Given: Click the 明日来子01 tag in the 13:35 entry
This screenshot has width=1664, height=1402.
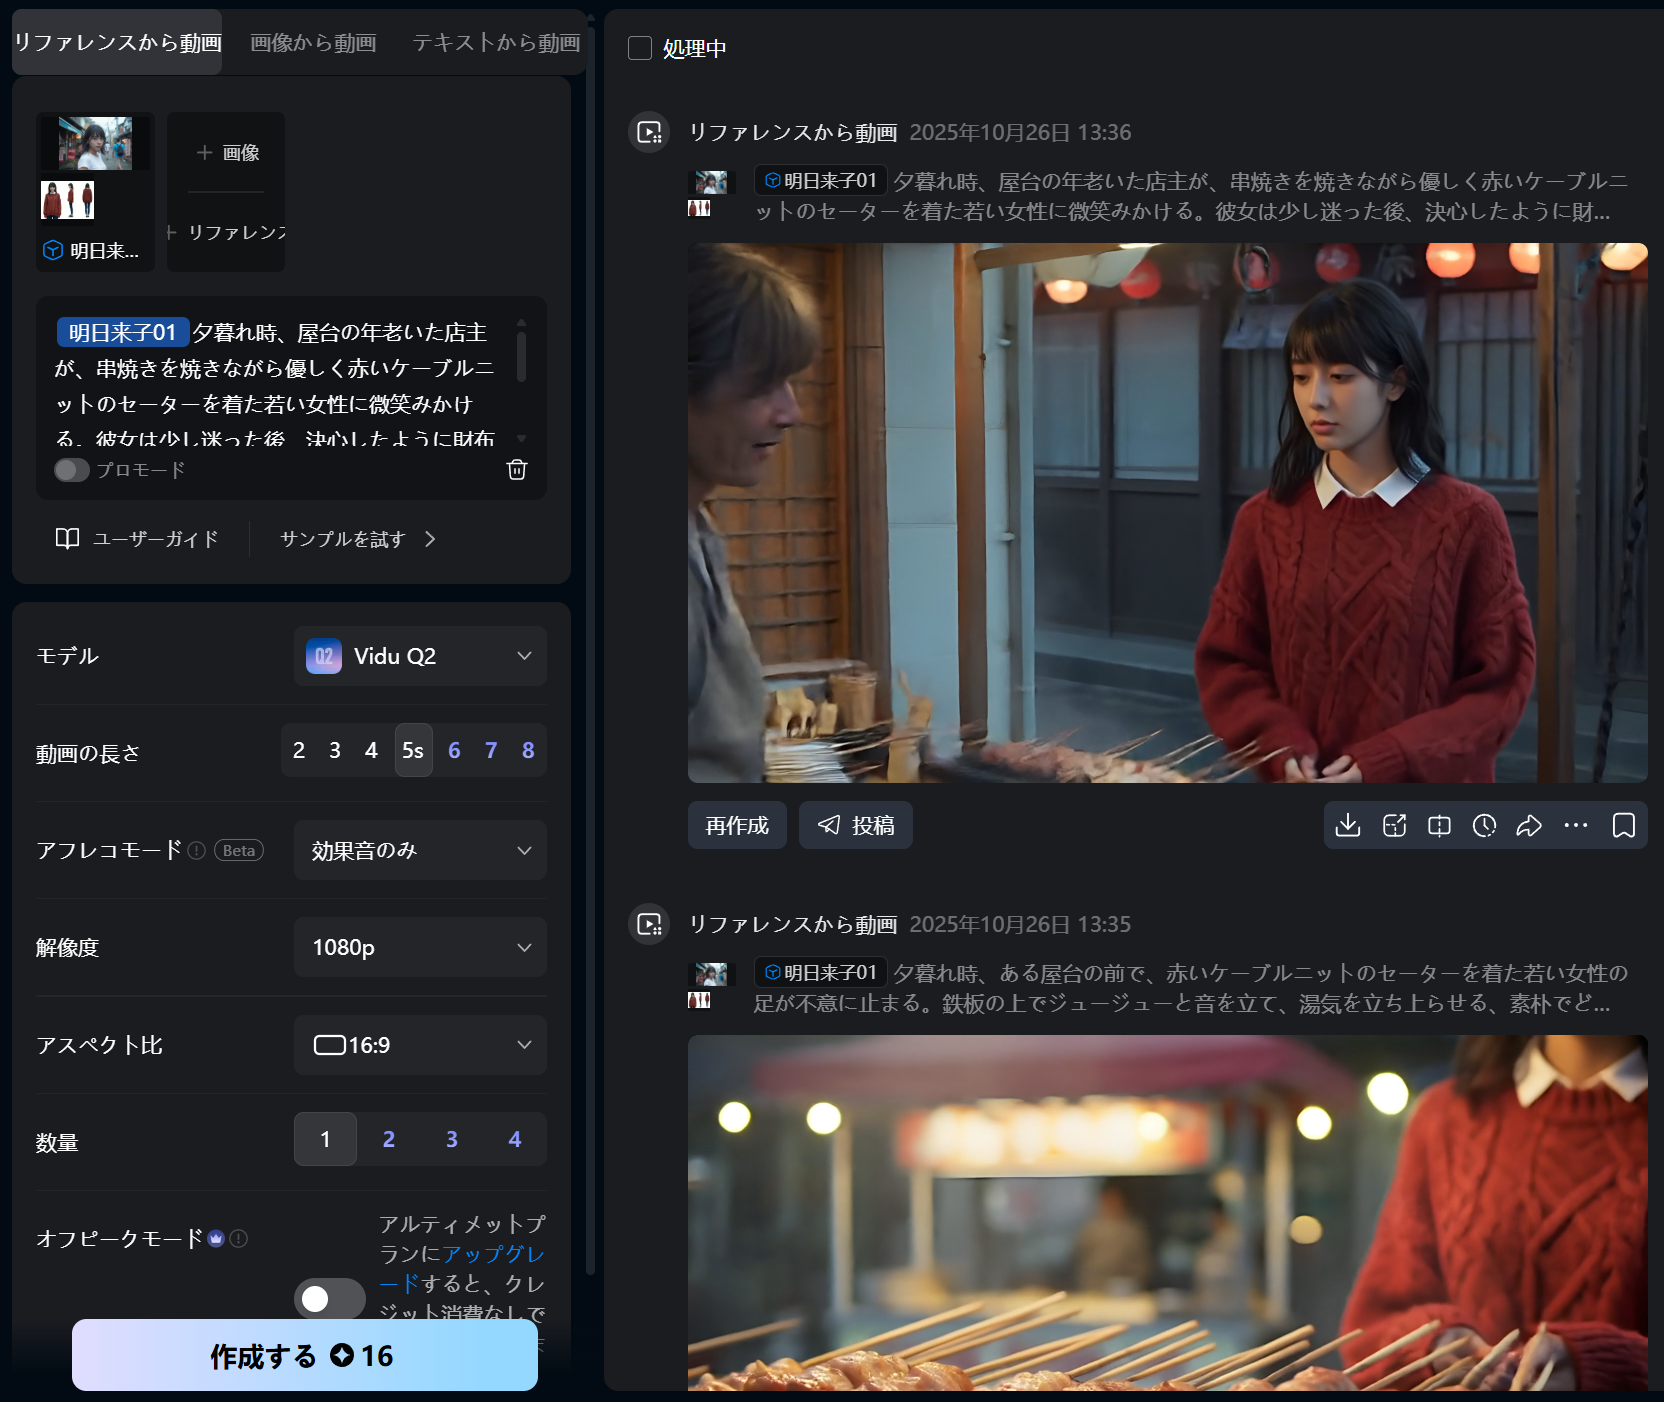Looking at the screenshot, I should [821, 973].
